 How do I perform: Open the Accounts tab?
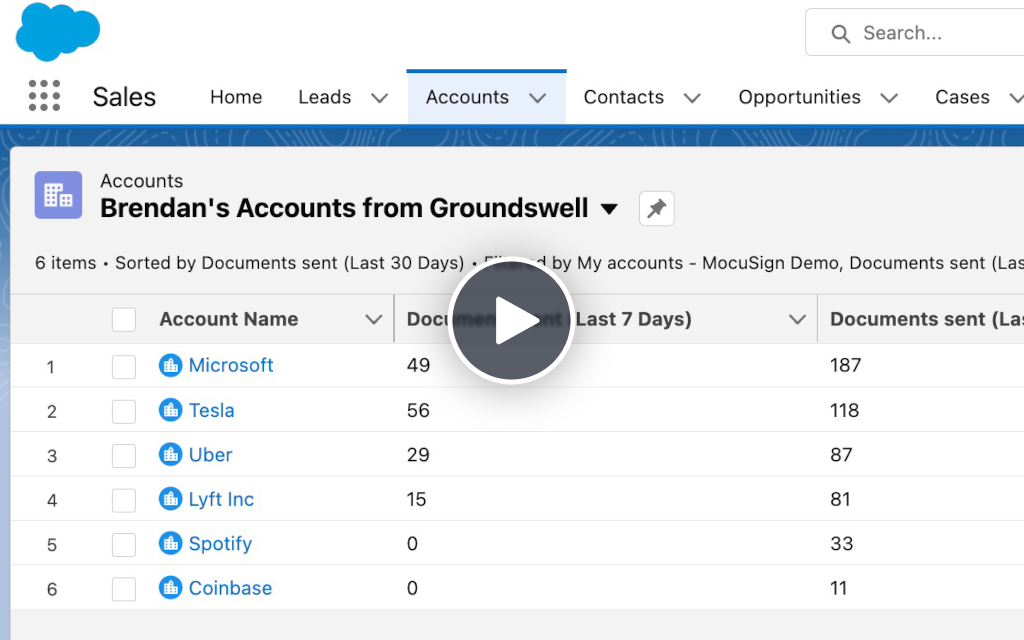pyautogui.click(x=467, y=97)
